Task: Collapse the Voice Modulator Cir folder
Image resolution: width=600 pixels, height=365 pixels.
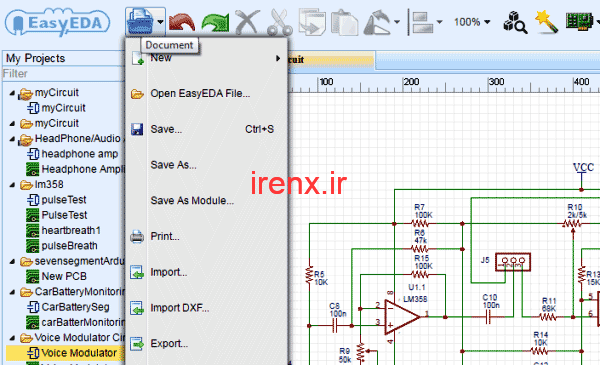Action: [x=12, y=338]
